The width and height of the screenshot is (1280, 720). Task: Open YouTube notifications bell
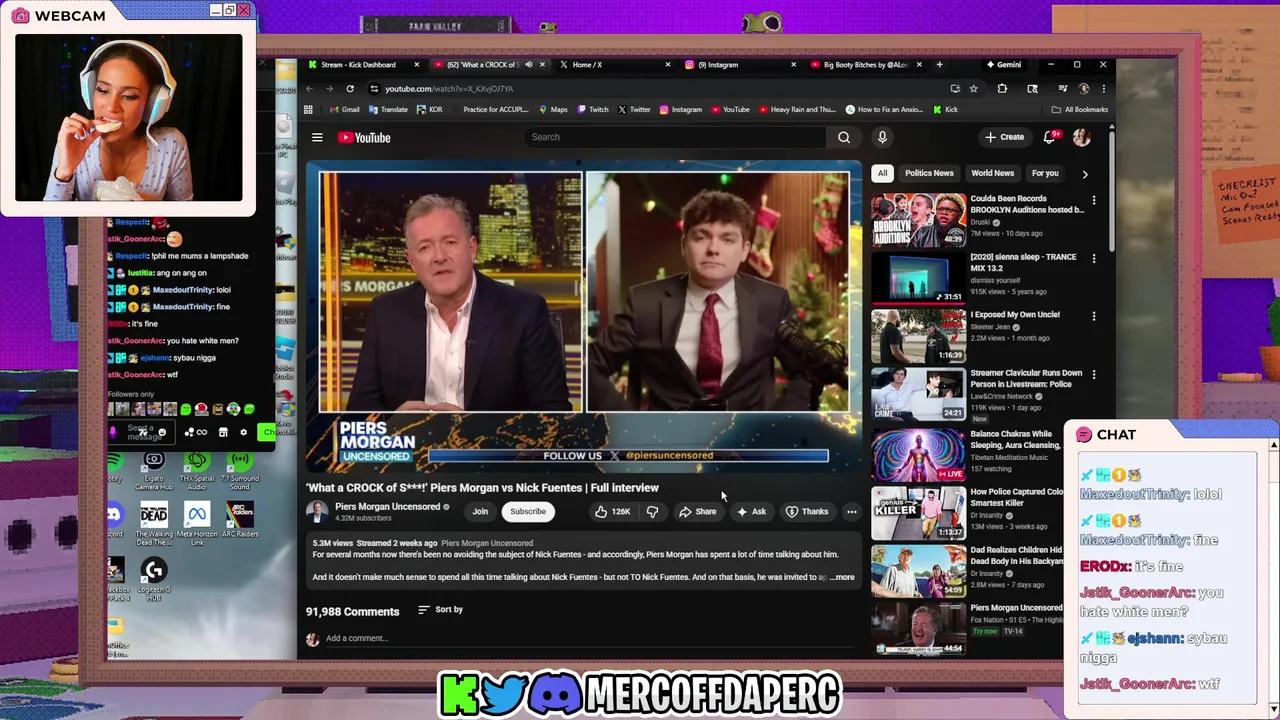1049,137
